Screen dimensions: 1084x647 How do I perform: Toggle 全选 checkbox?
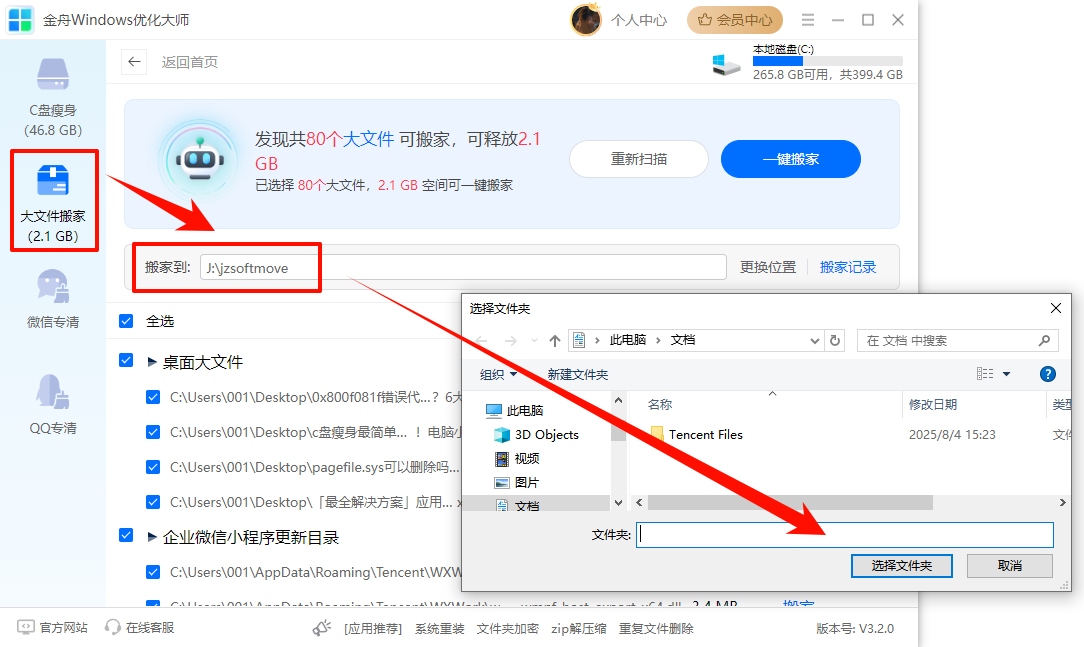point(126,321)
